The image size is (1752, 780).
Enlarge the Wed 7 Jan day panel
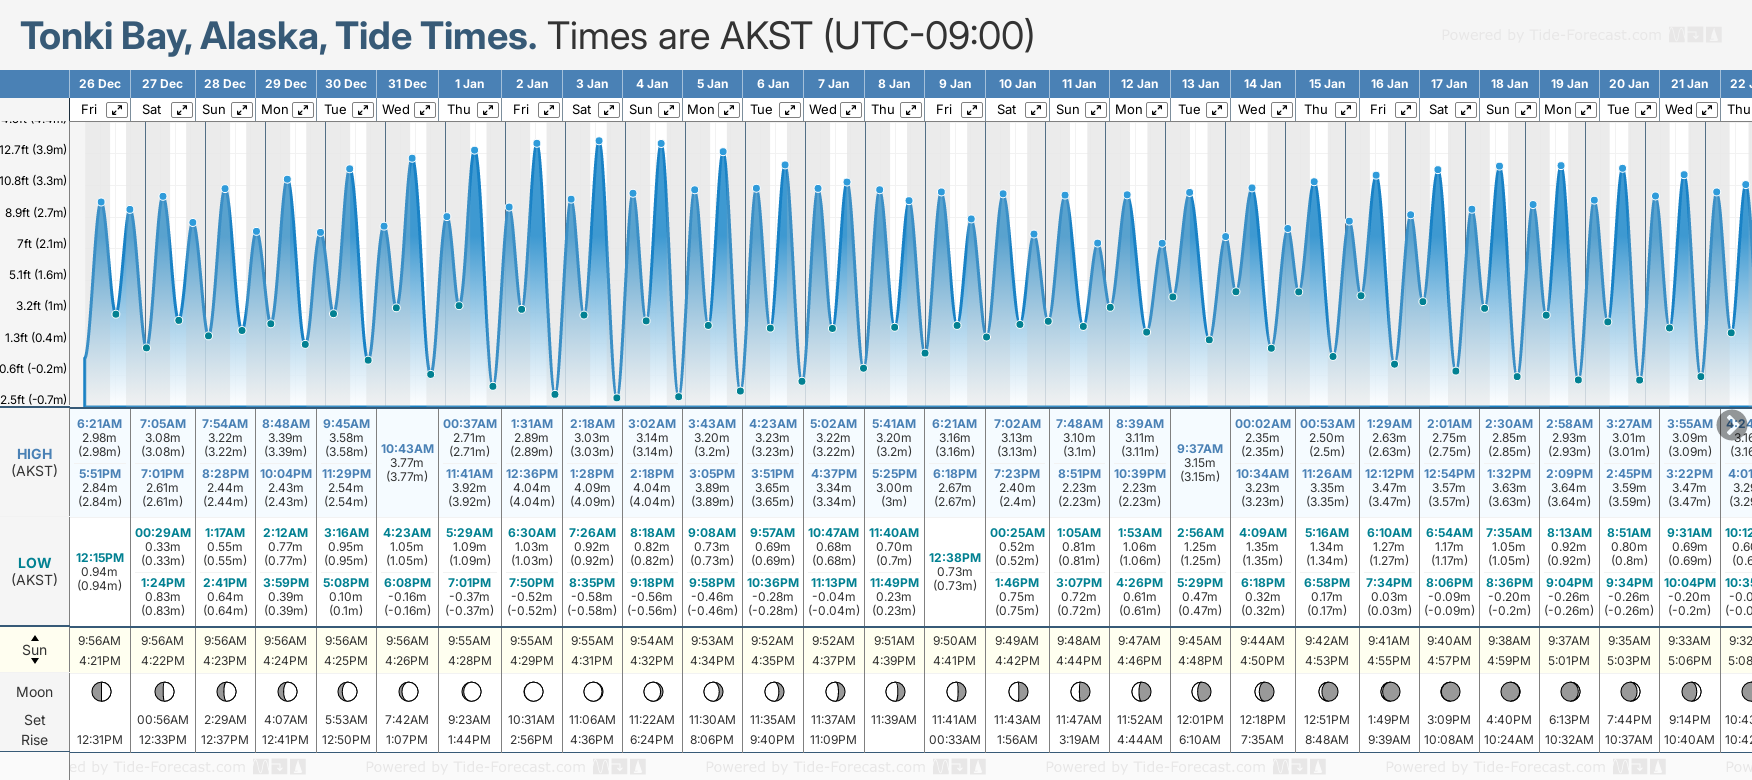click(x=851, y=110)
